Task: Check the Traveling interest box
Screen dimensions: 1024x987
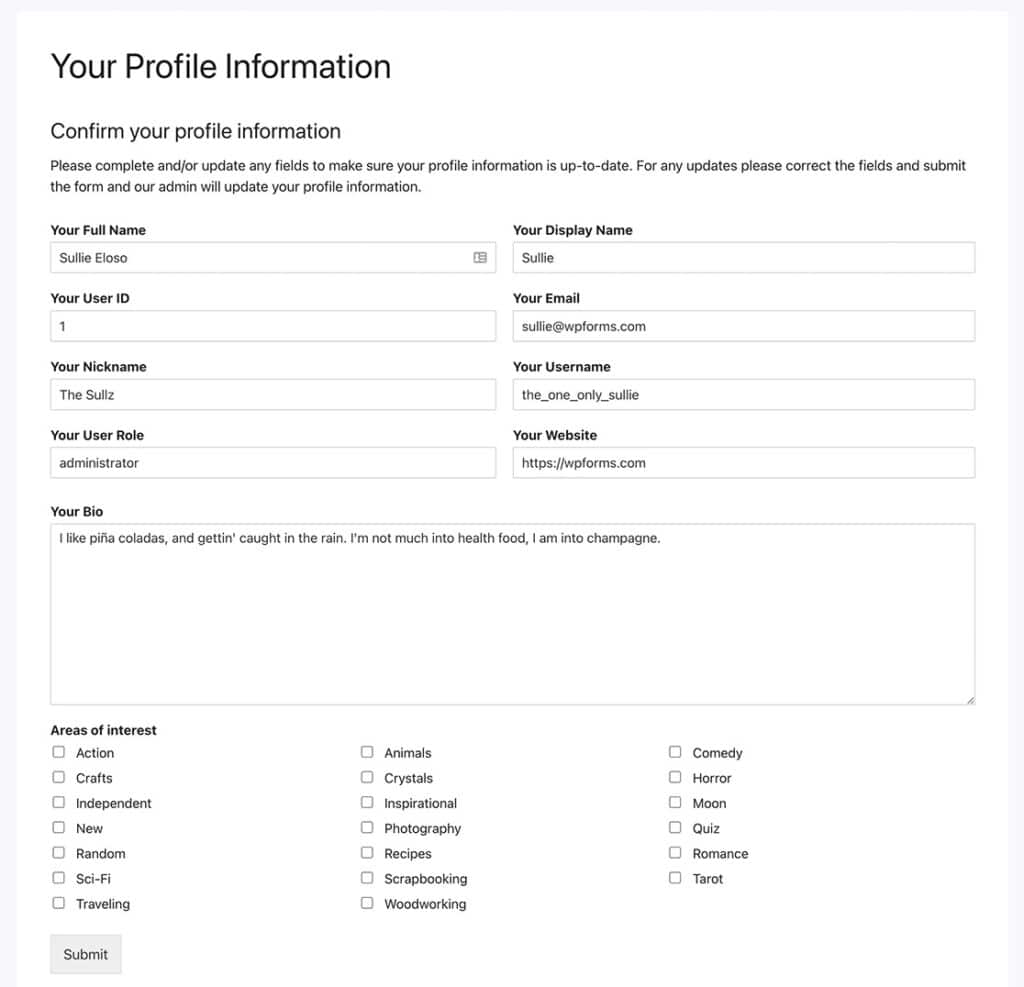Action: 59,903
